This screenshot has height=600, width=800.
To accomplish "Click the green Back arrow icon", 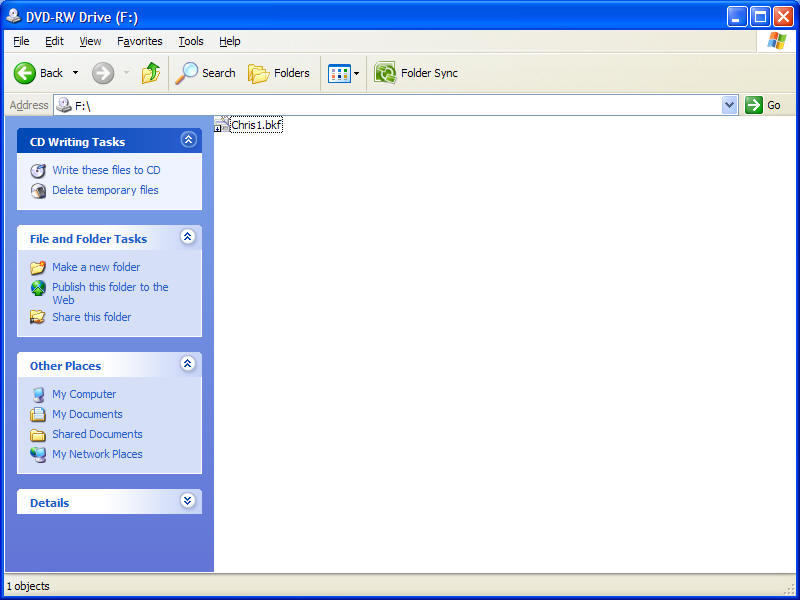I will [25, 73].
